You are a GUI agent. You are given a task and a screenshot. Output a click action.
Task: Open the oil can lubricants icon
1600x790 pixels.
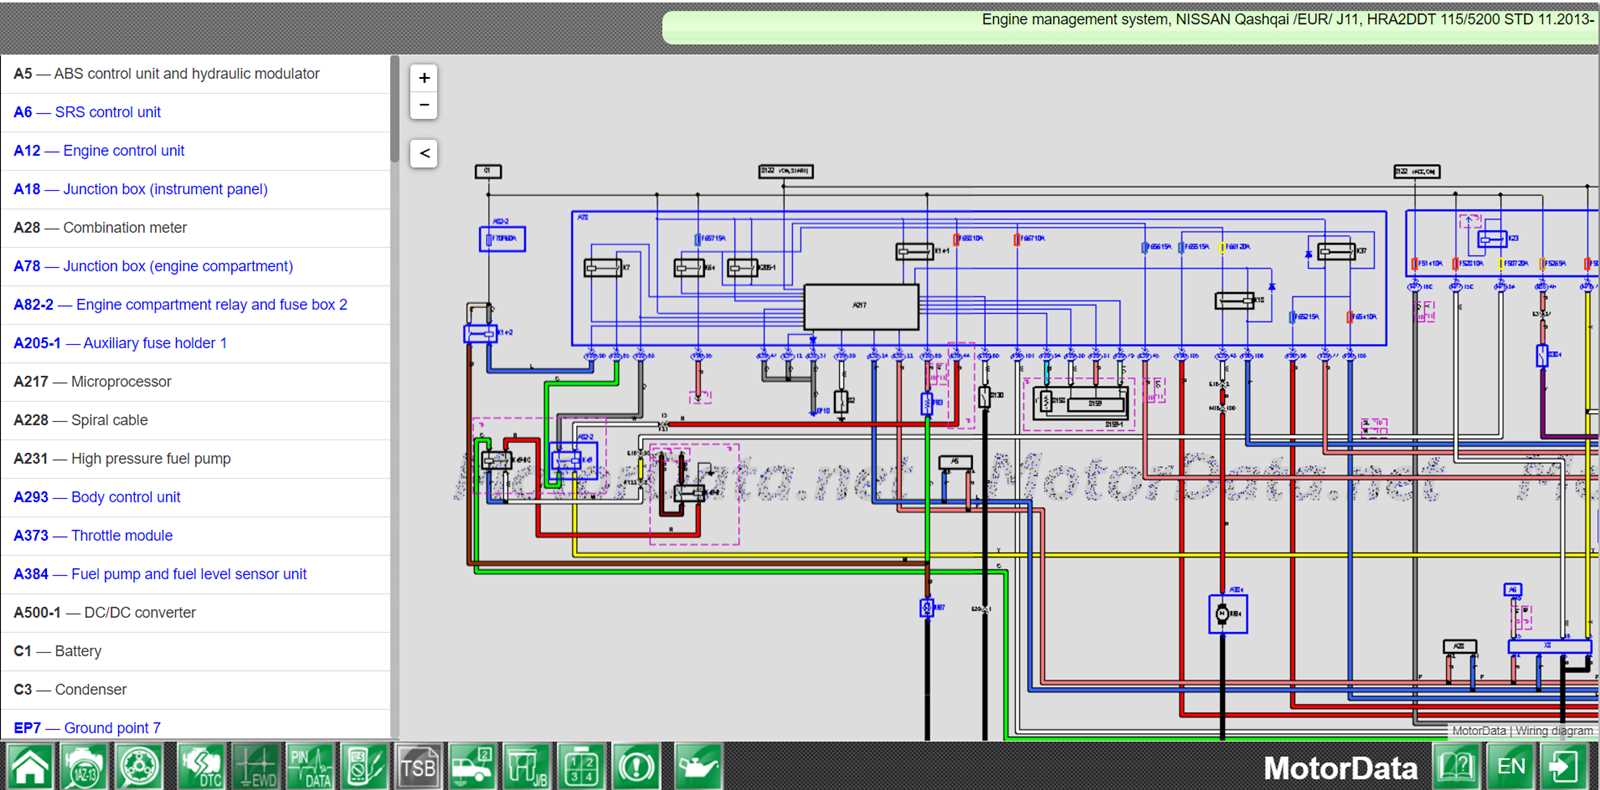coord(698,767)
